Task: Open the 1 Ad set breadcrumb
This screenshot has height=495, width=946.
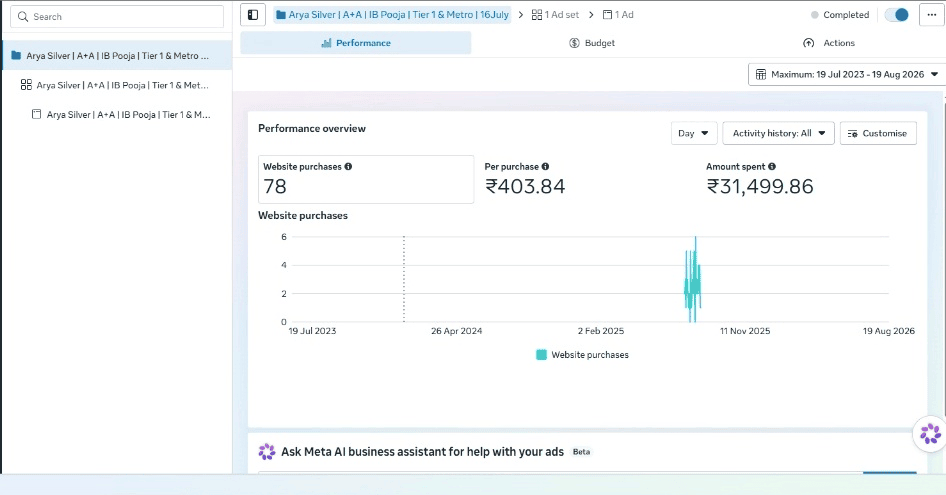Action: coord(555,14)
